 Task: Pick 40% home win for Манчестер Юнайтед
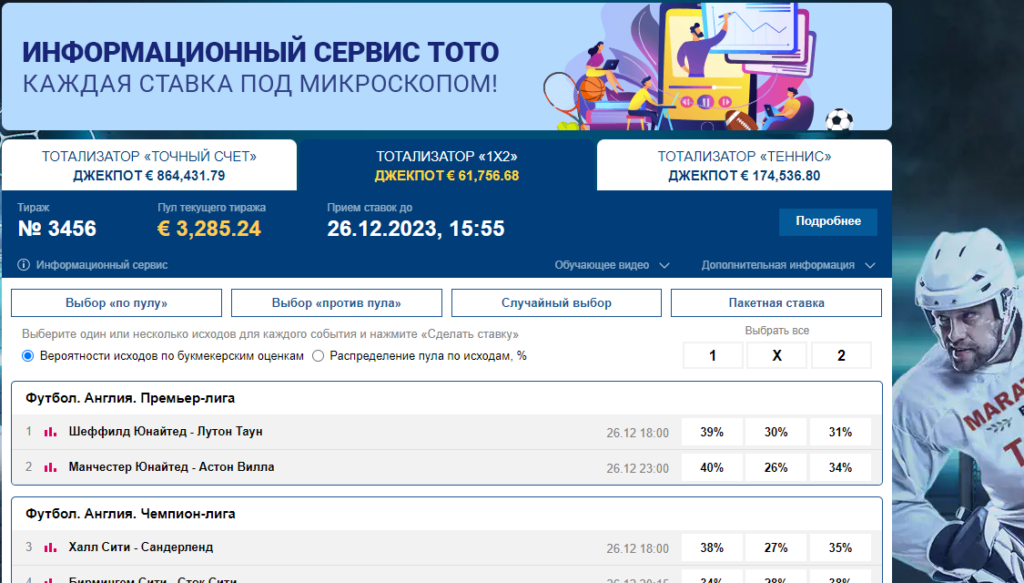[712, 467]
